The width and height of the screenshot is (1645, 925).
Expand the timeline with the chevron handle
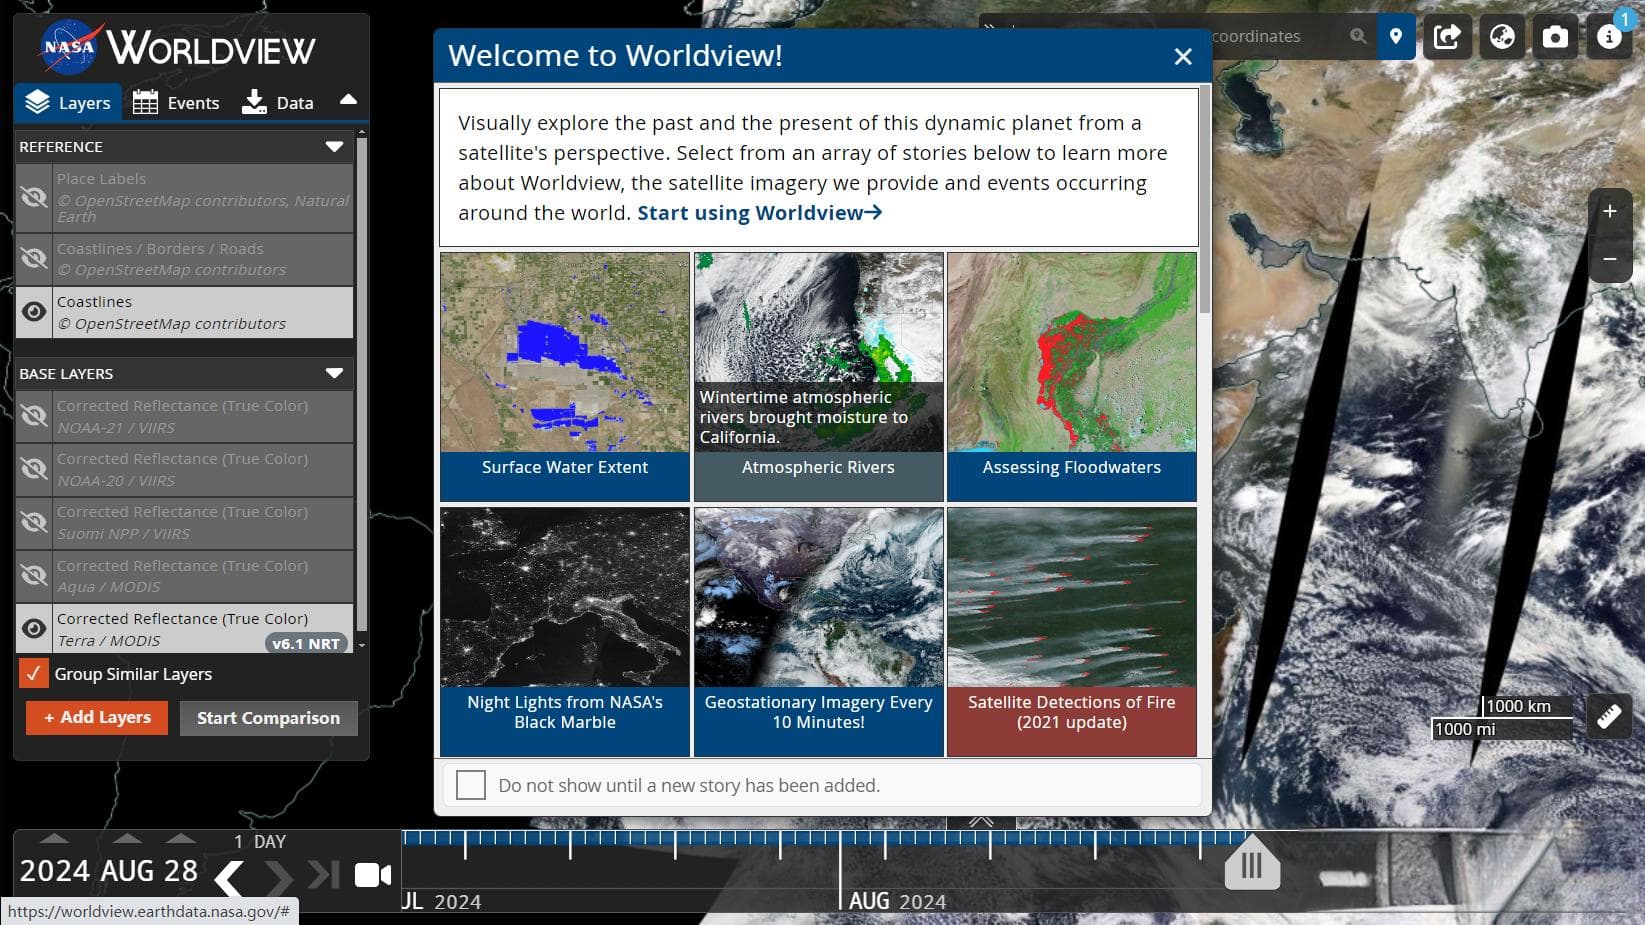point(981,821)
